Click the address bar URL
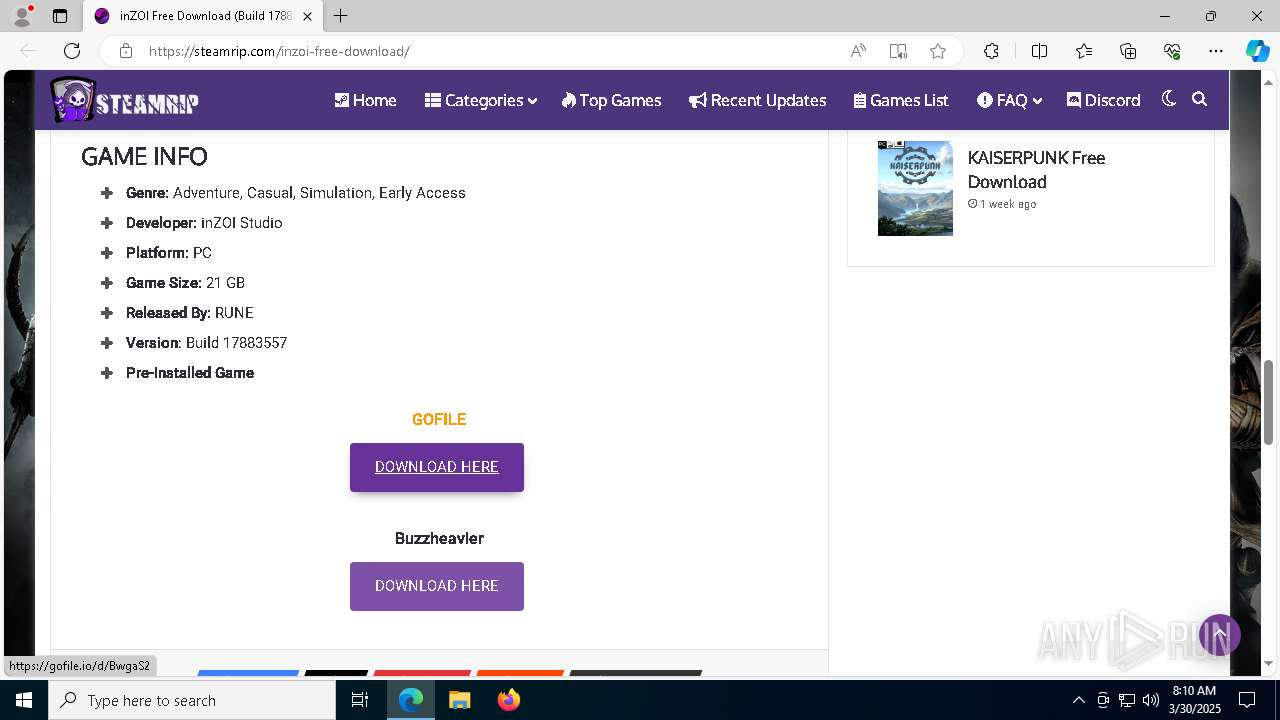 (279, 51)
